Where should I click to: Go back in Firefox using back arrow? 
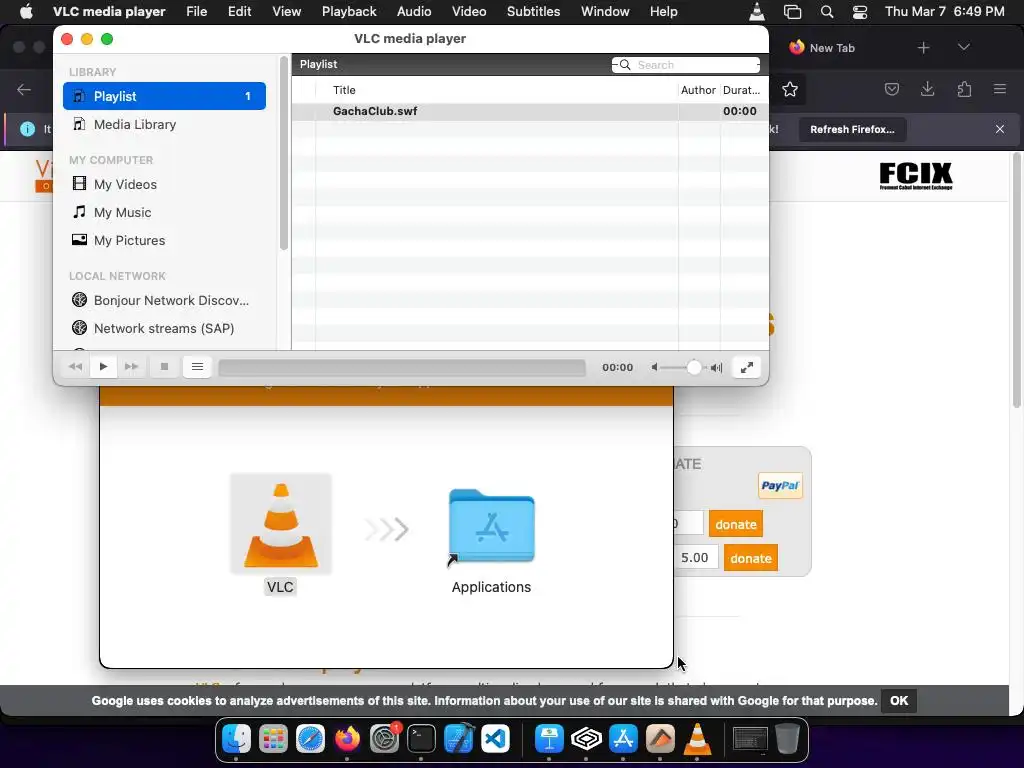pos(24,89)
